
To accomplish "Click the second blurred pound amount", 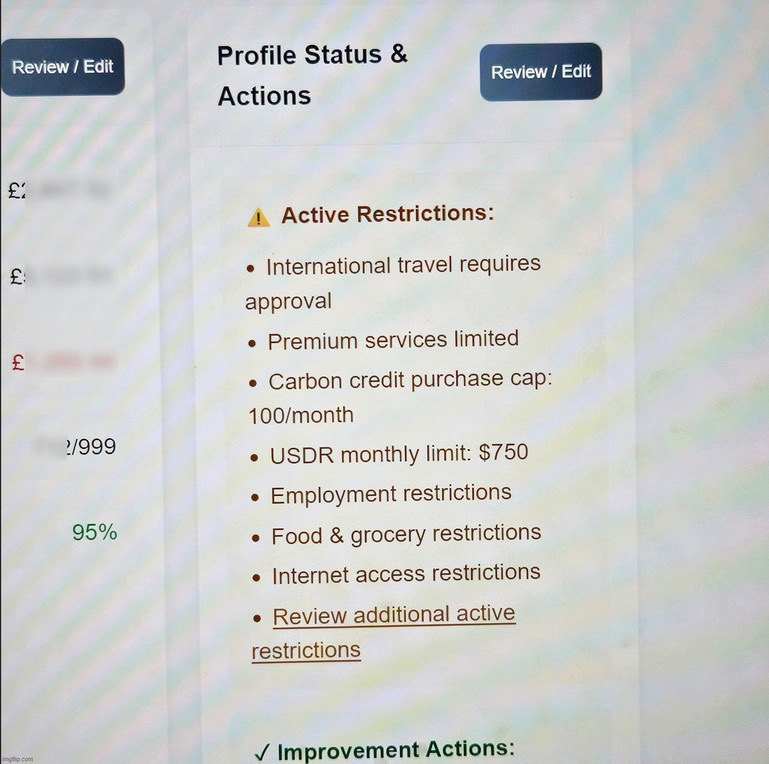I will point(61,277).
